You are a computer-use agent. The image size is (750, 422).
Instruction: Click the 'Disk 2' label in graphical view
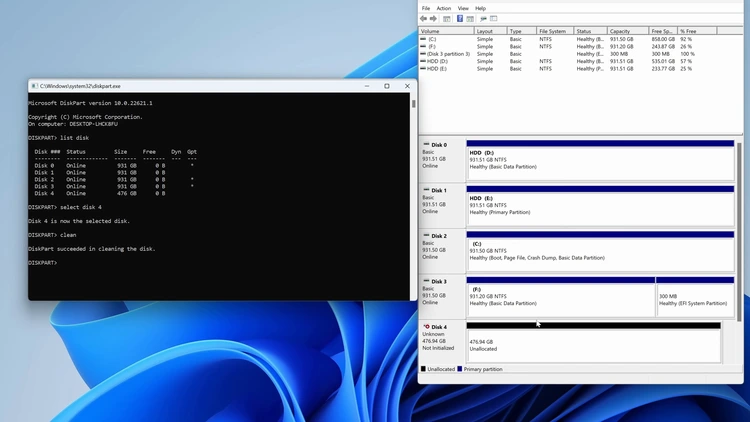[439, 236]
